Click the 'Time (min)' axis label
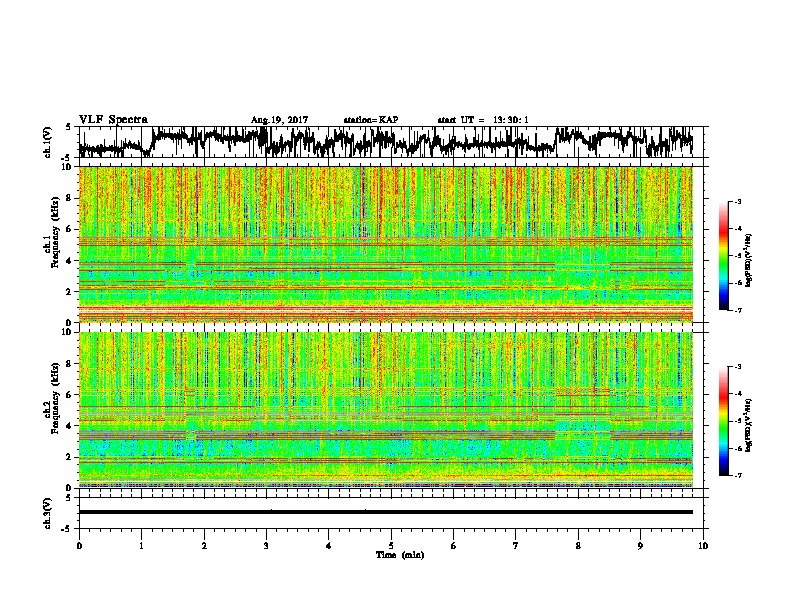Viewport: 792px width, 612px height. [400, 555]
